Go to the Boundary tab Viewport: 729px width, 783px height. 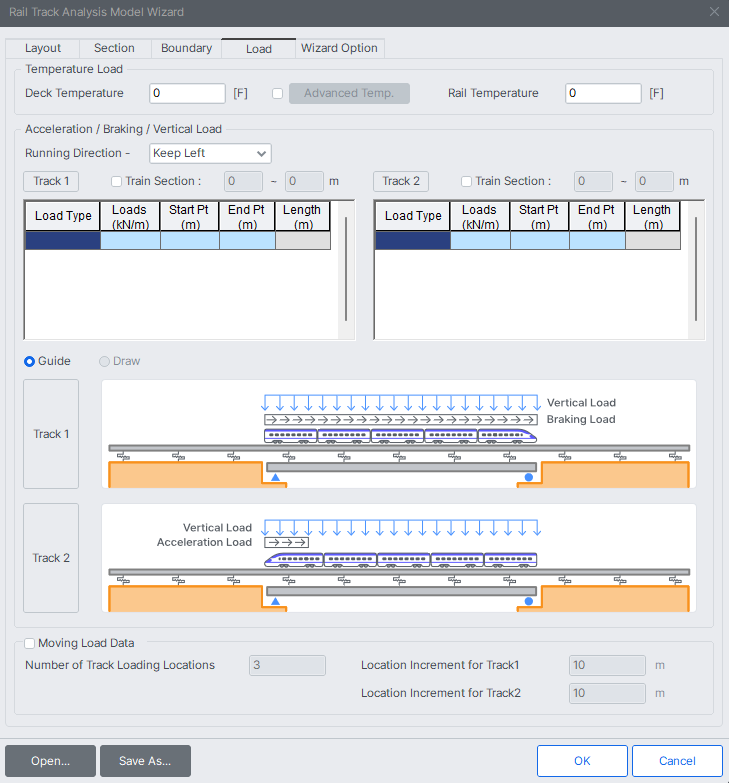186,48
